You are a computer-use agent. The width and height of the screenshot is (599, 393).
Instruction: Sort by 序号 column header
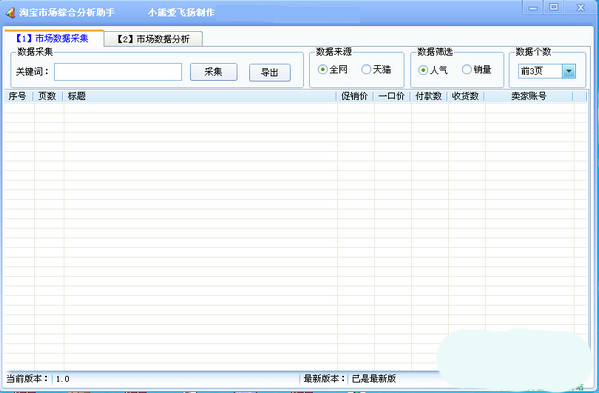pyautogui.click(x=18, y=96)
